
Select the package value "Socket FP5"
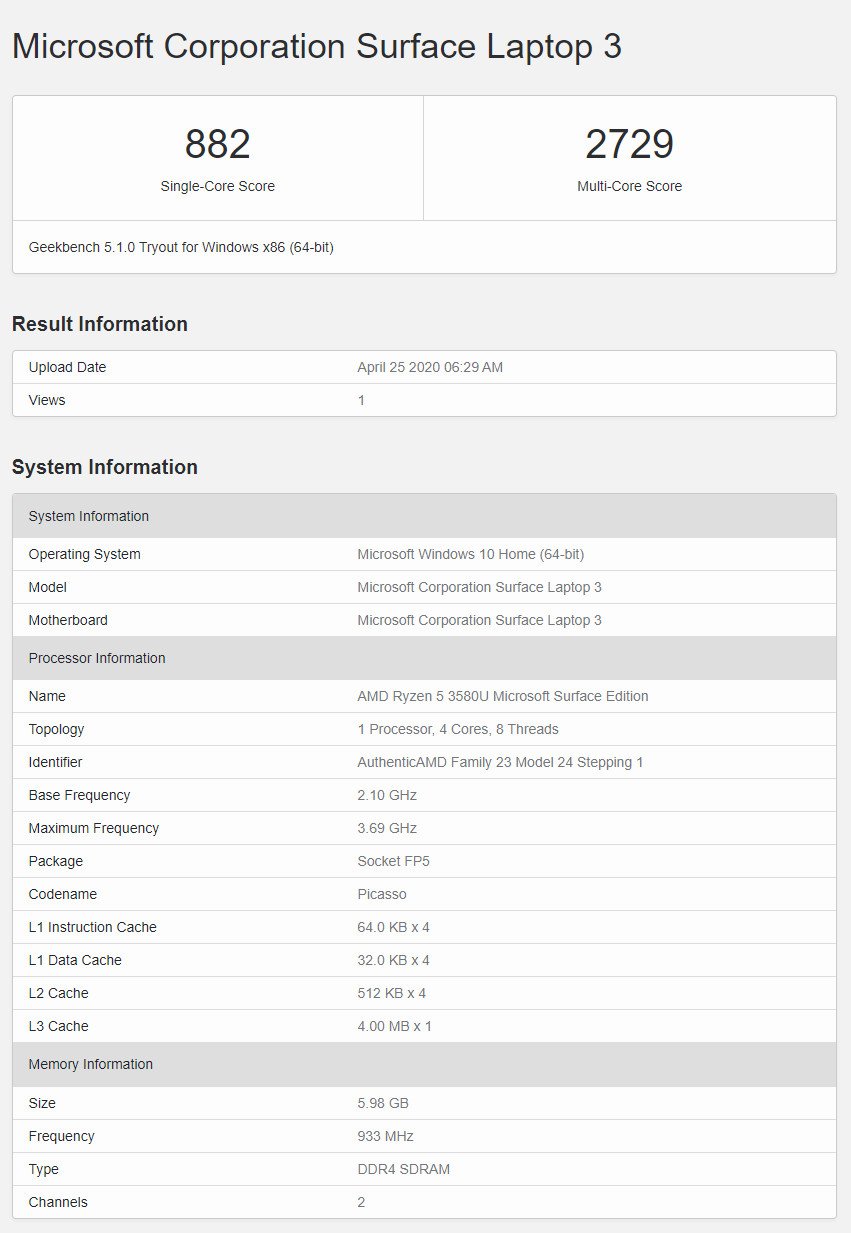[x=393, y=861]
